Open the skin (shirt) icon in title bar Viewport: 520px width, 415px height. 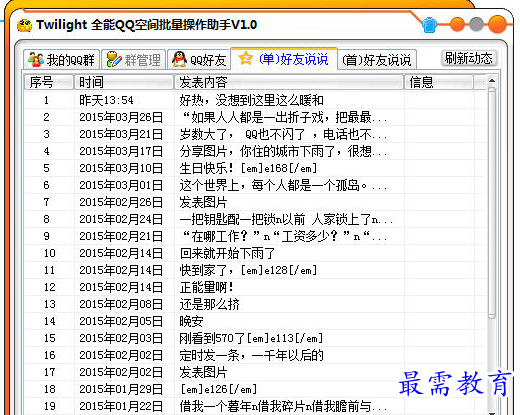(x=429, y=24)
